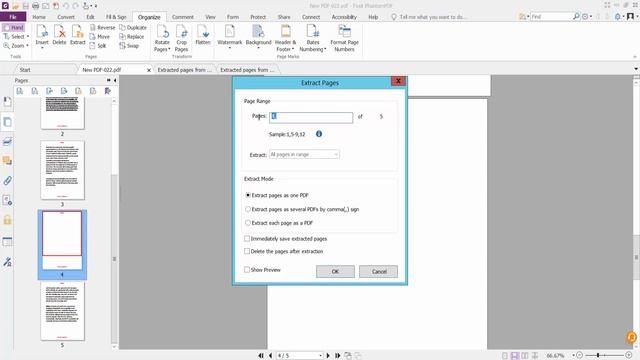
Task: Expand Bates Numbering dropdown arrow
Action: click(x=325, y=49)
